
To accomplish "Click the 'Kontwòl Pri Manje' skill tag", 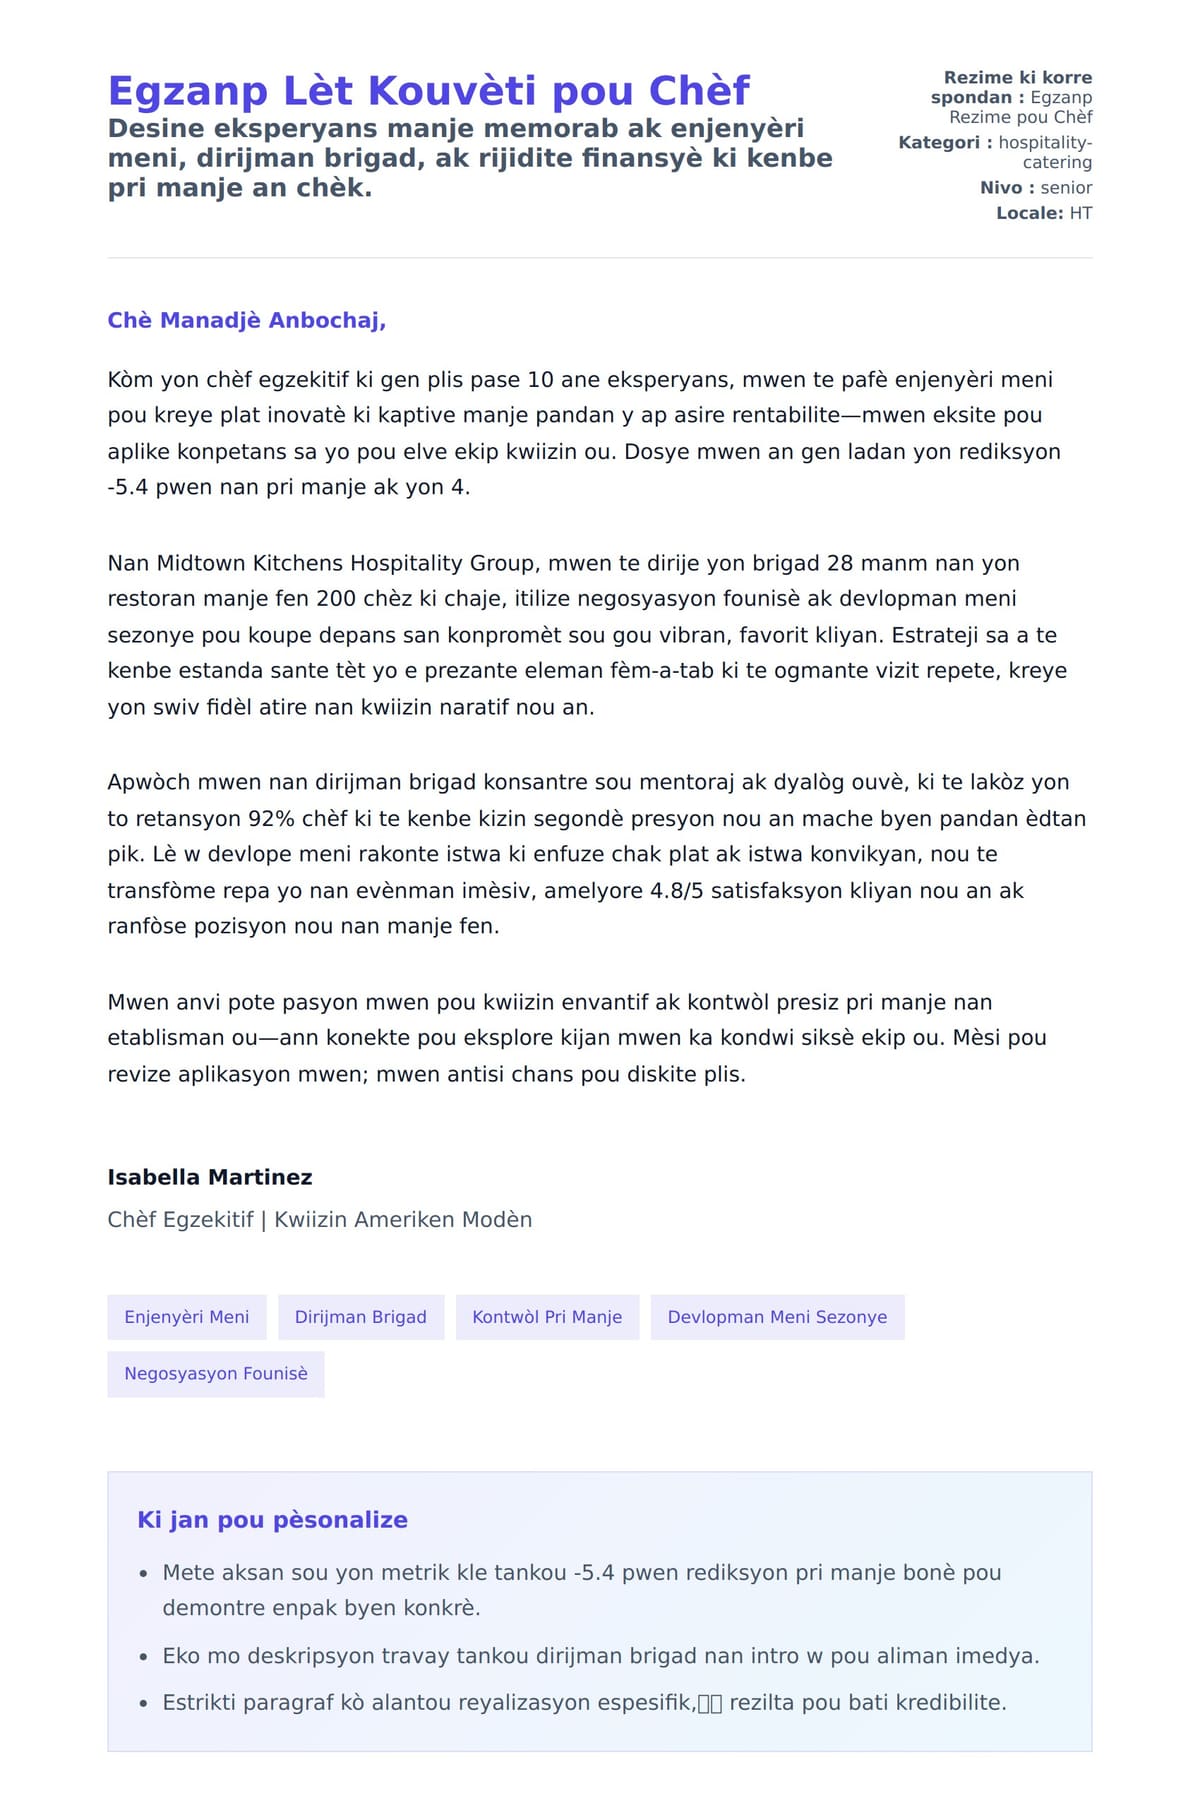I will (547, 1317).
